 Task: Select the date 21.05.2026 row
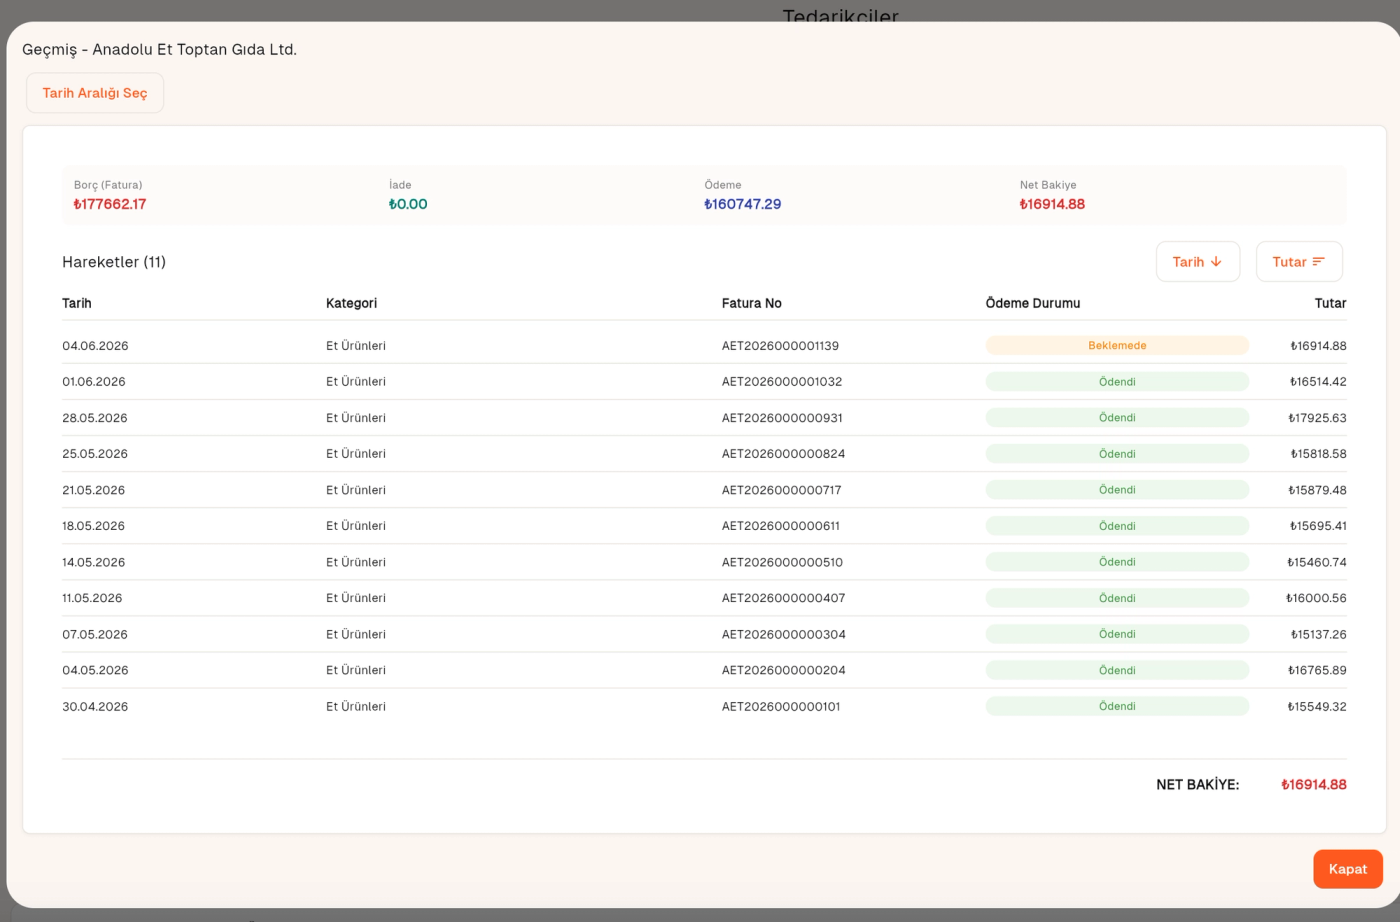click(x=704, y=490)
